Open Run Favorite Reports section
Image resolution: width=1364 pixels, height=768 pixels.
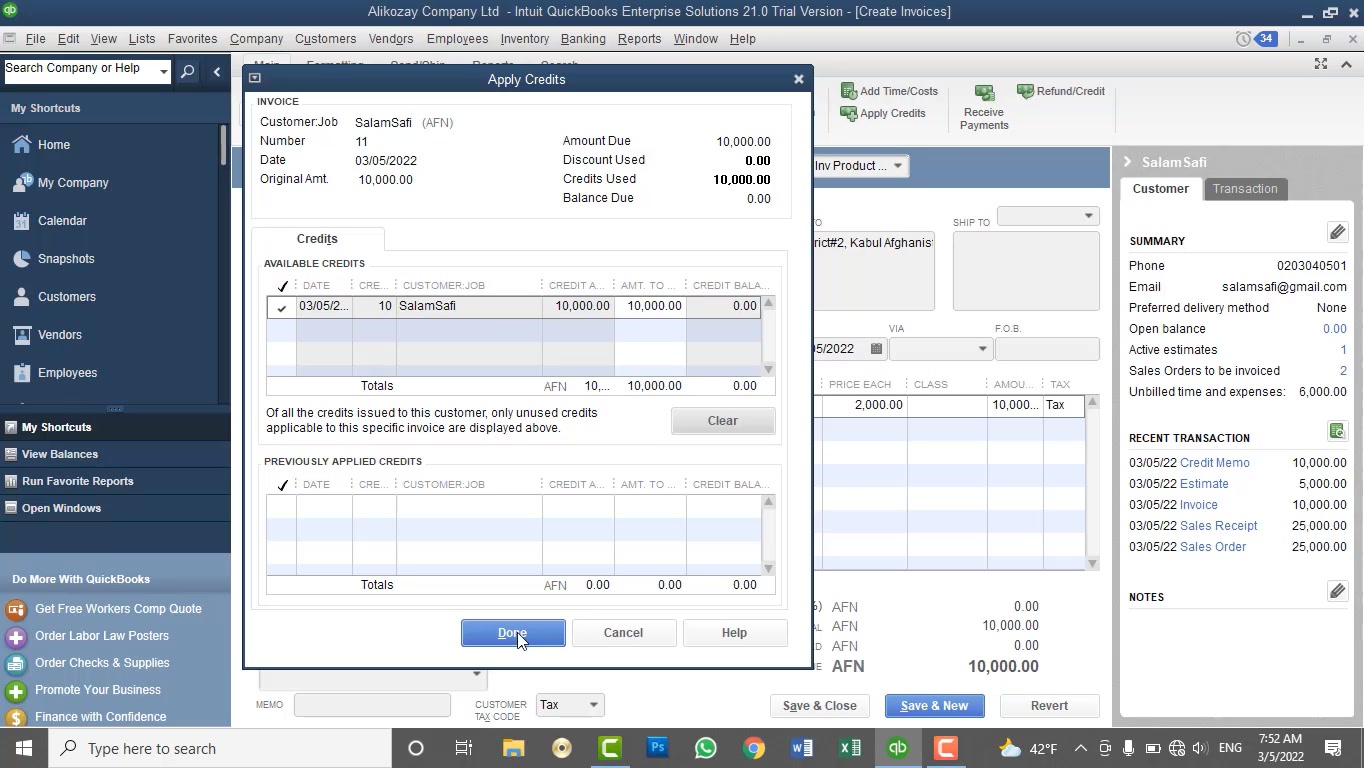(x=77, y=481)
